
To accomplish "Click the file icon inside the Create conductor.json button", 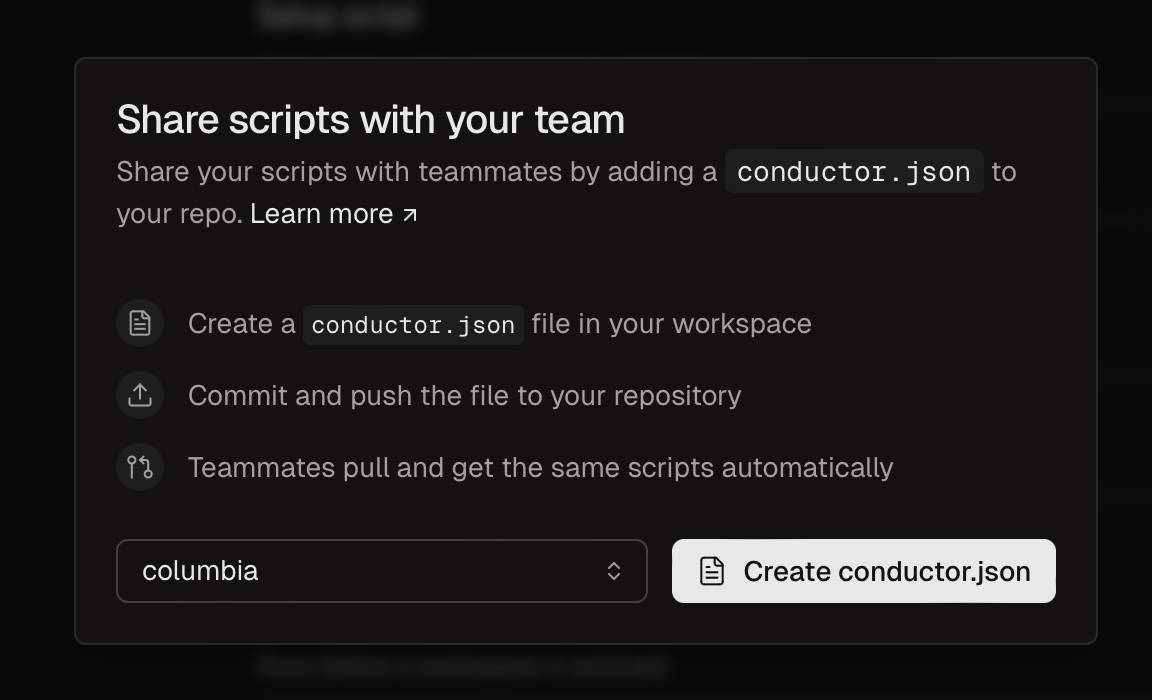I will click(x=711, y=571).
